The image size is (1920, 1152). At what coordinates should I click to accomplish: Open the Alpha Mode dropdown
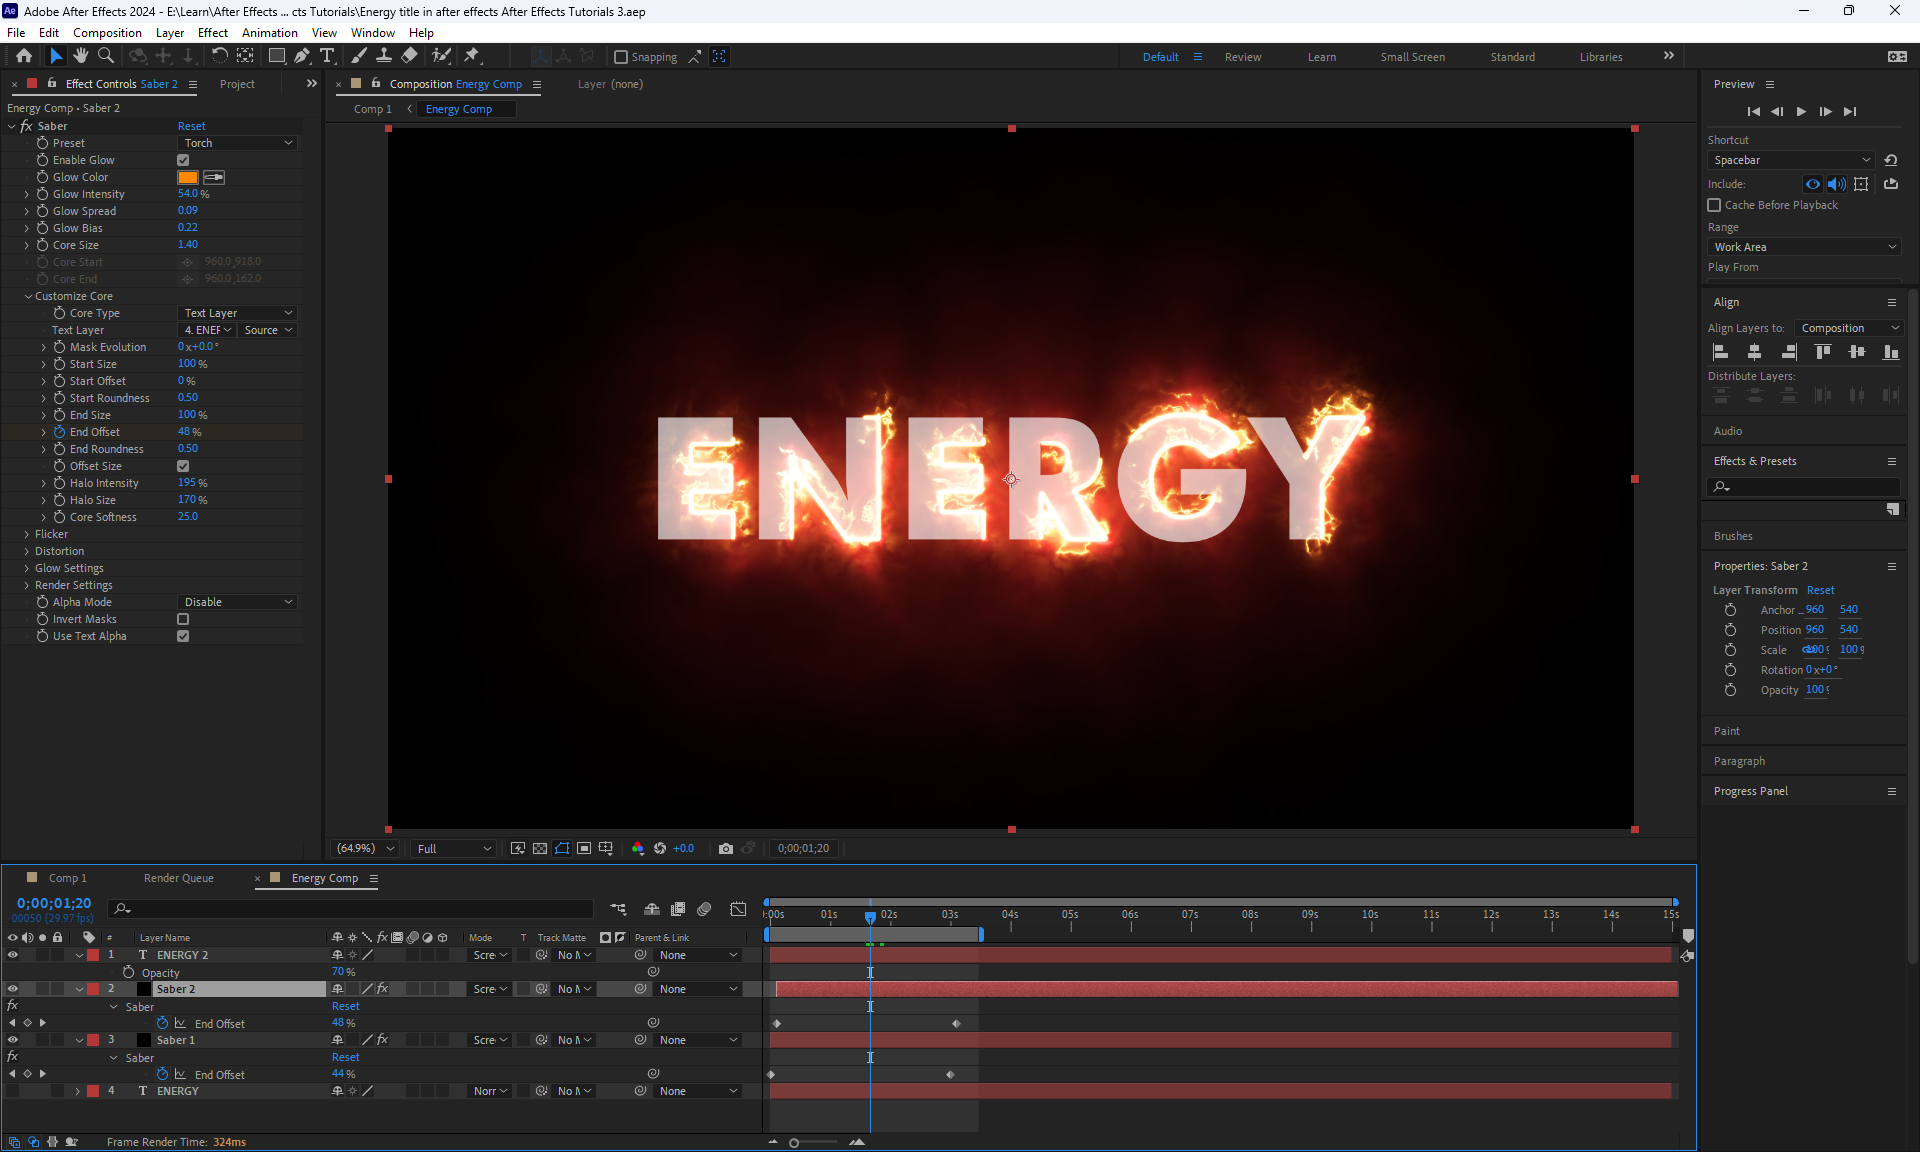click(238, 602)
